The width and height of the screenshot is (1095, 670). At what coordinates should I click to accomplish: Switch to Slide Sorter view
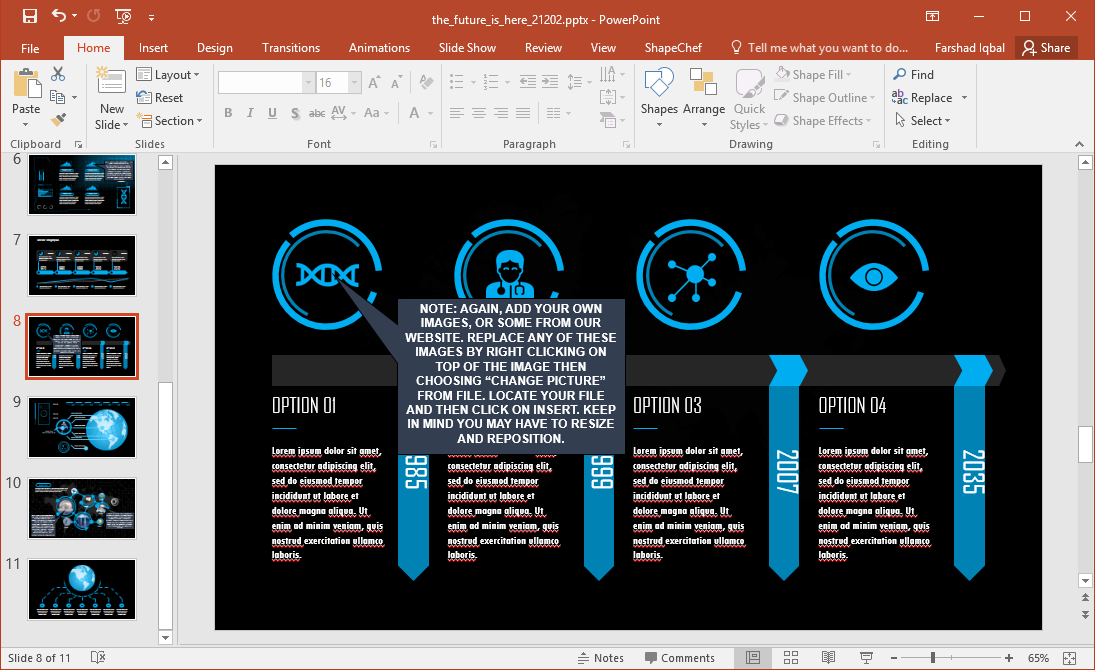coord(791,657)
